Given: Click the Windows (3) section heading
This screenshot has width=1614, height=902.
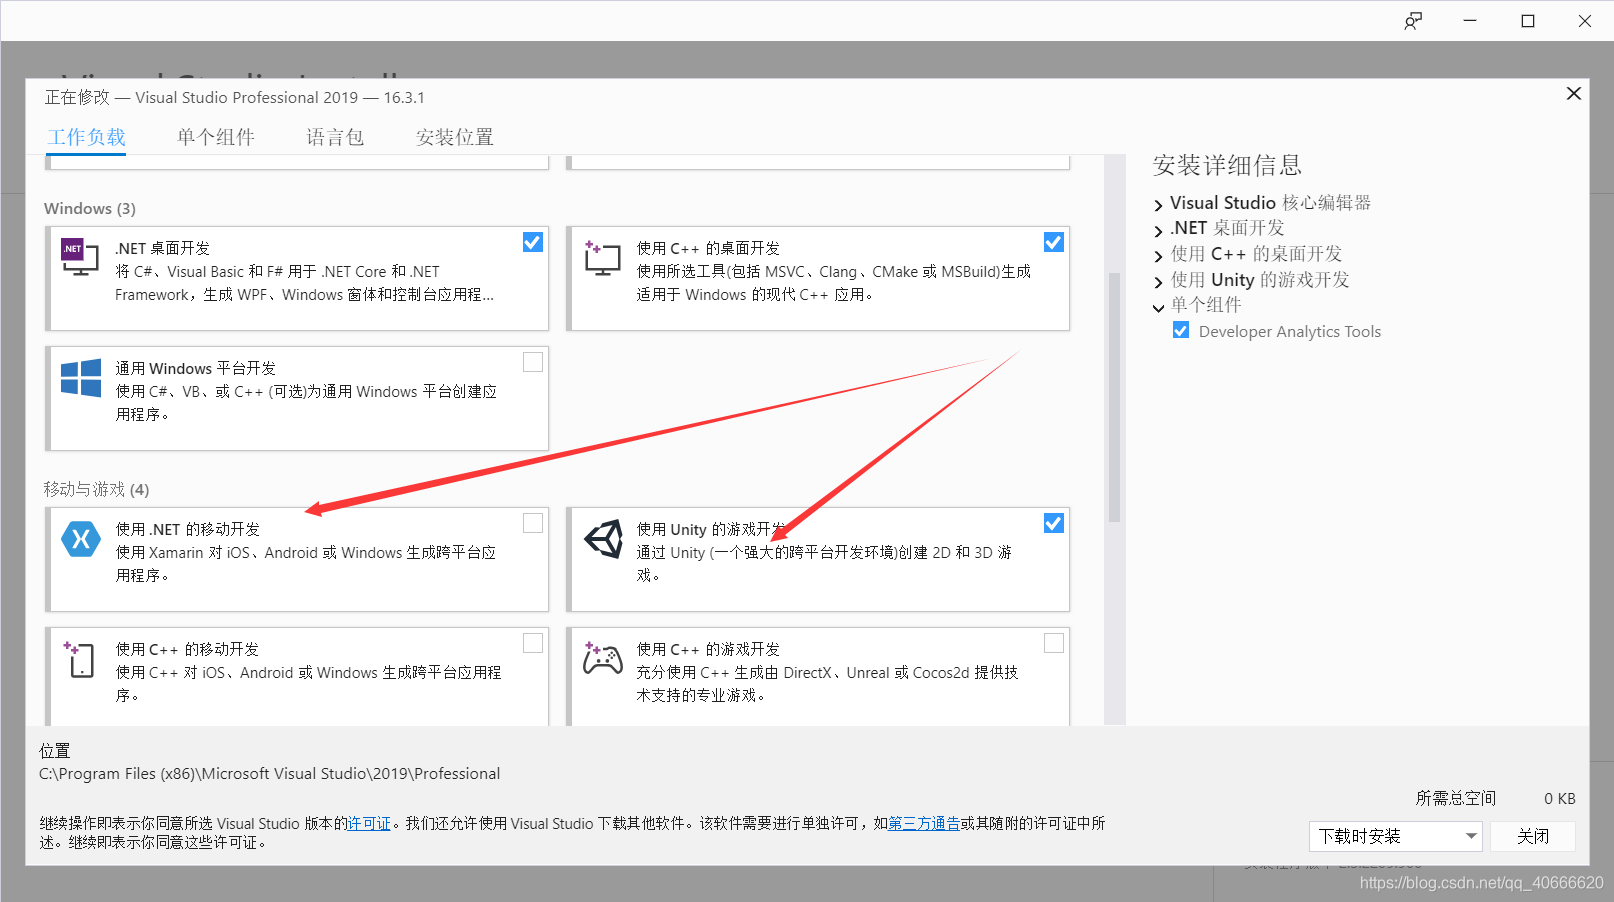Looking at the screenshot, I should point(90,208).
